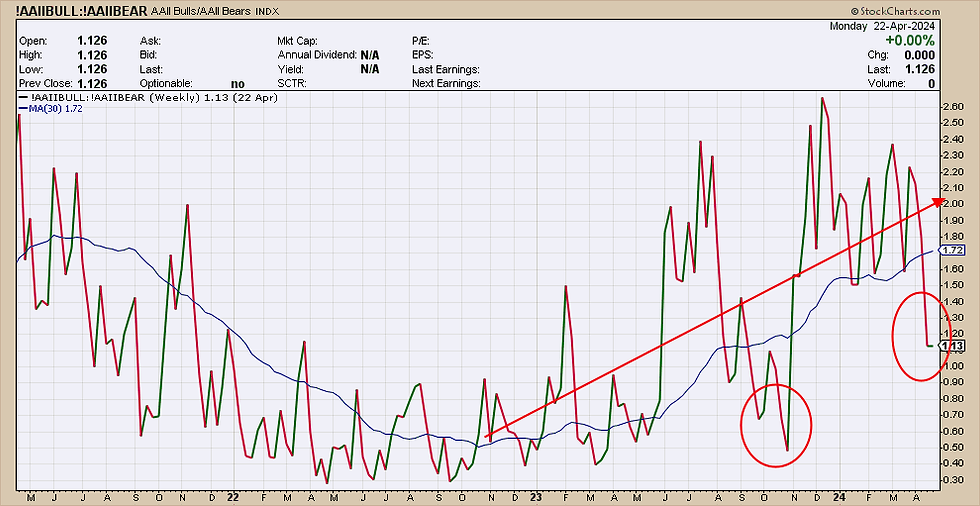Click the Volume value 0
980x506 pixels.
(x=931, y=84)
